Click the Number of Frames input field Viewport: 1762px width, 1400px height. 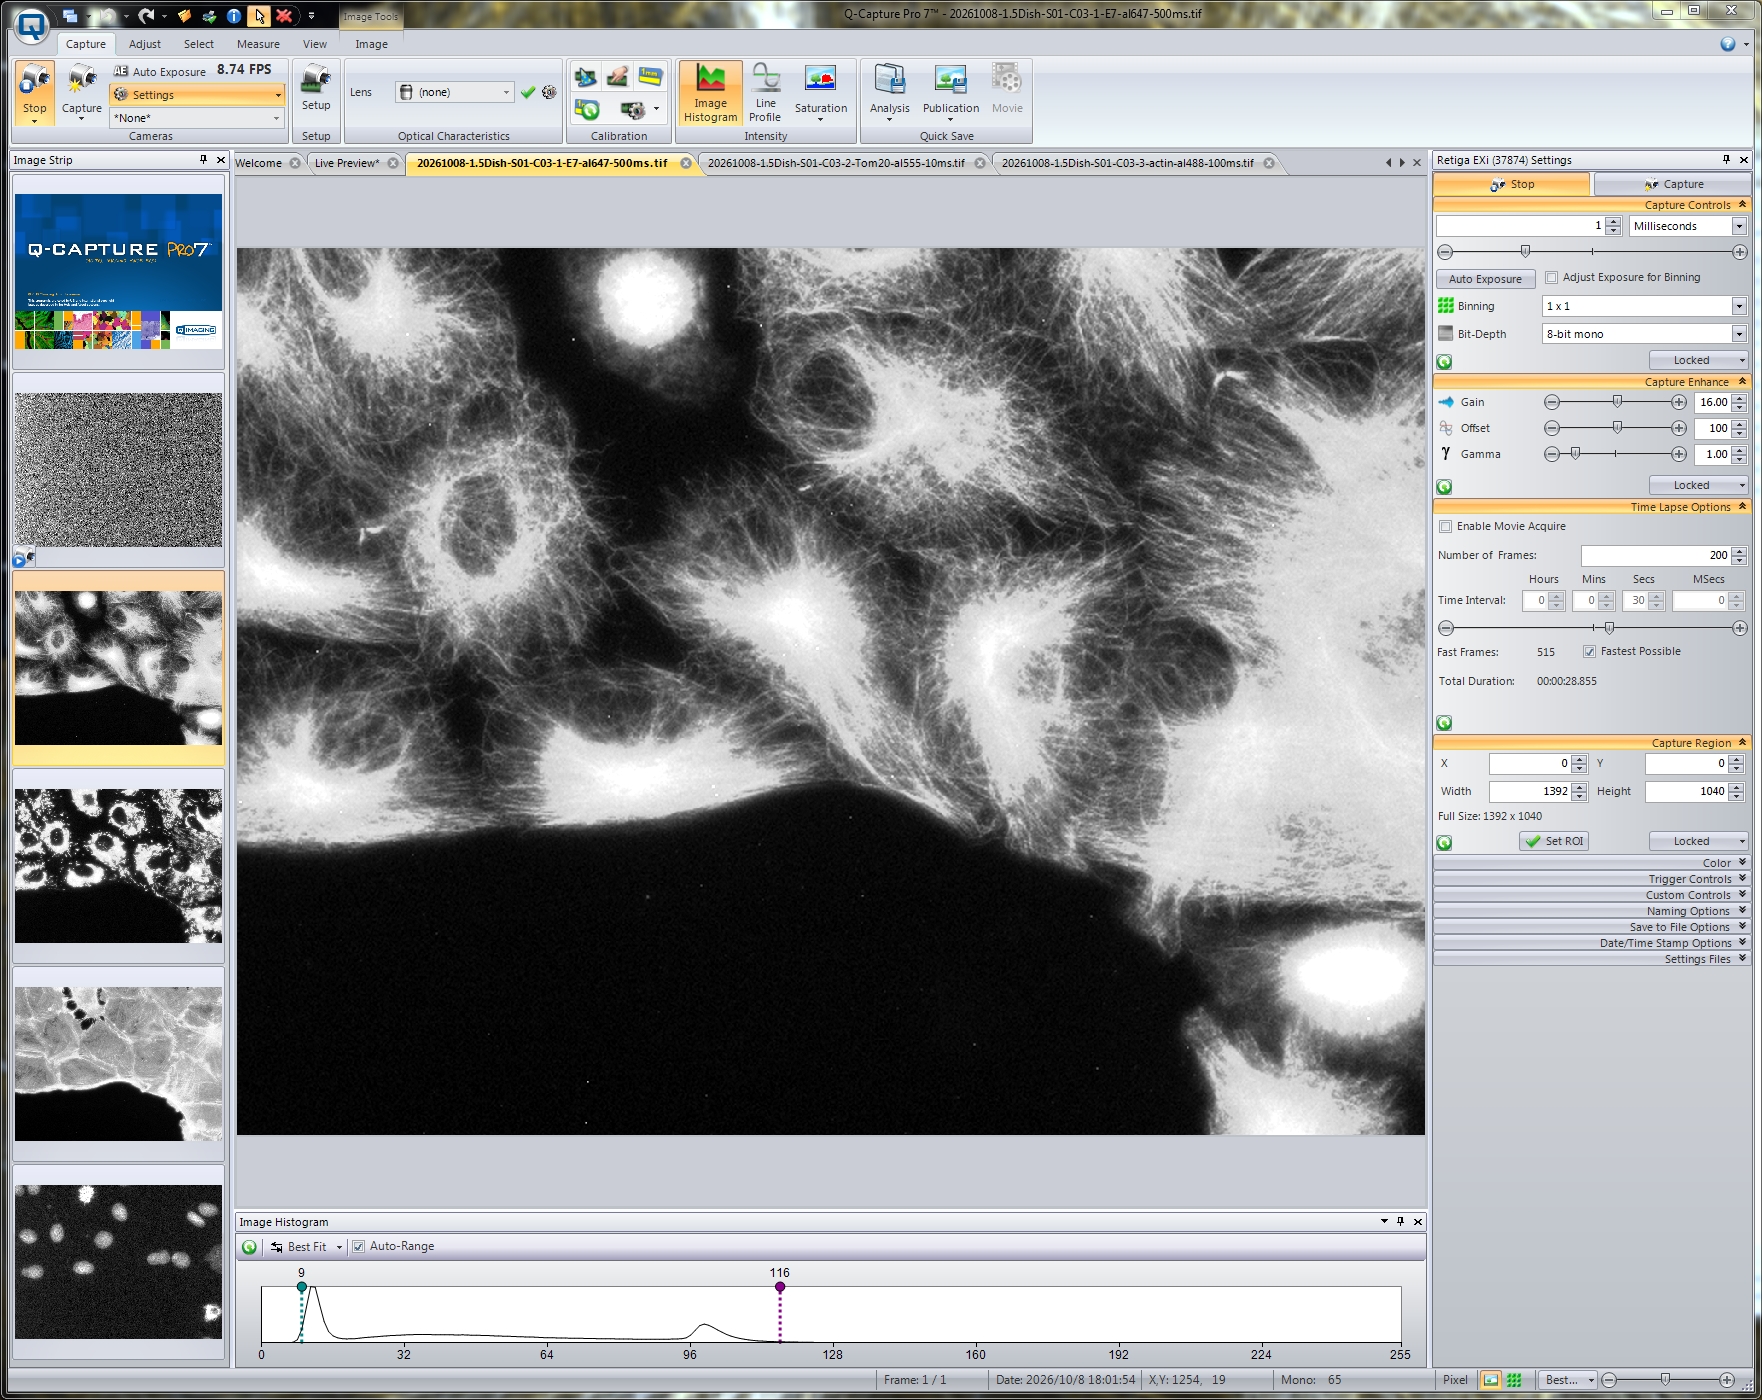[1655, 555]
